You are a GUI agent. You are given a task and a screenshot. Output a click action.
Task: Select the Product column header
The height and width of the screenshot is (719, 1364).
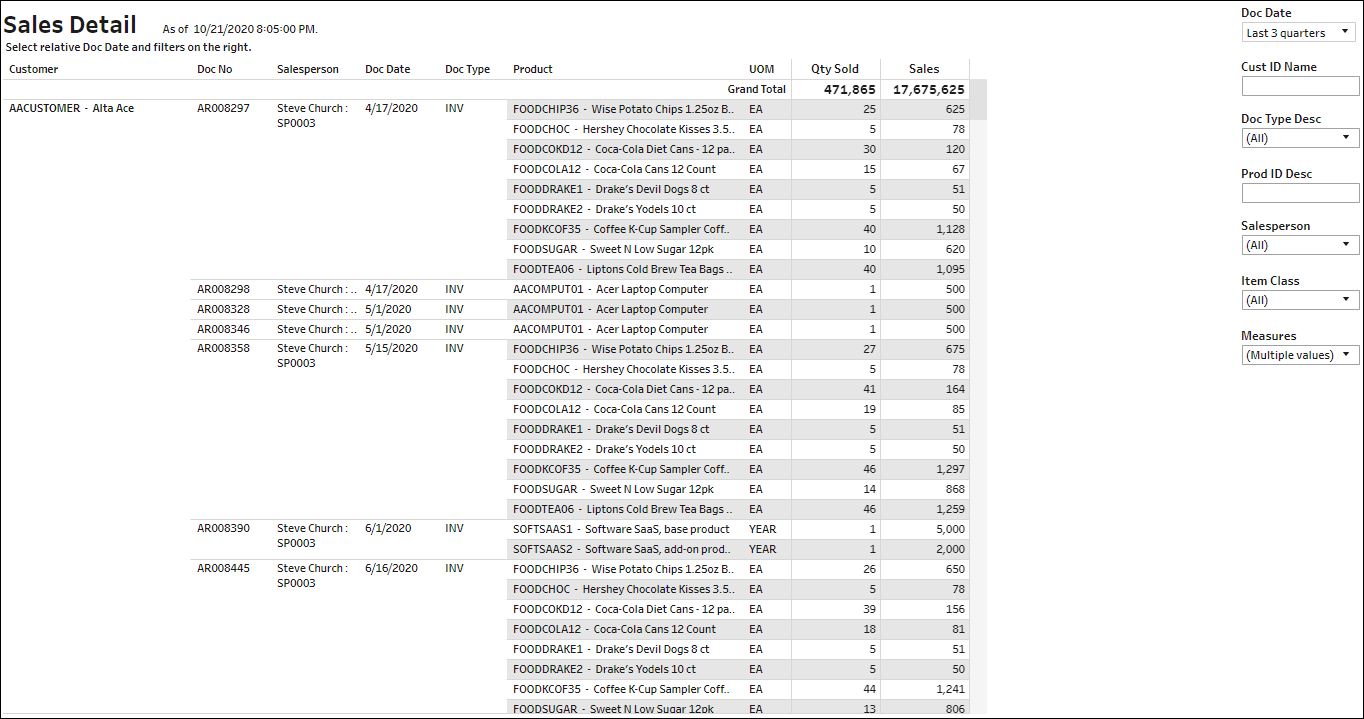point(532,69)
